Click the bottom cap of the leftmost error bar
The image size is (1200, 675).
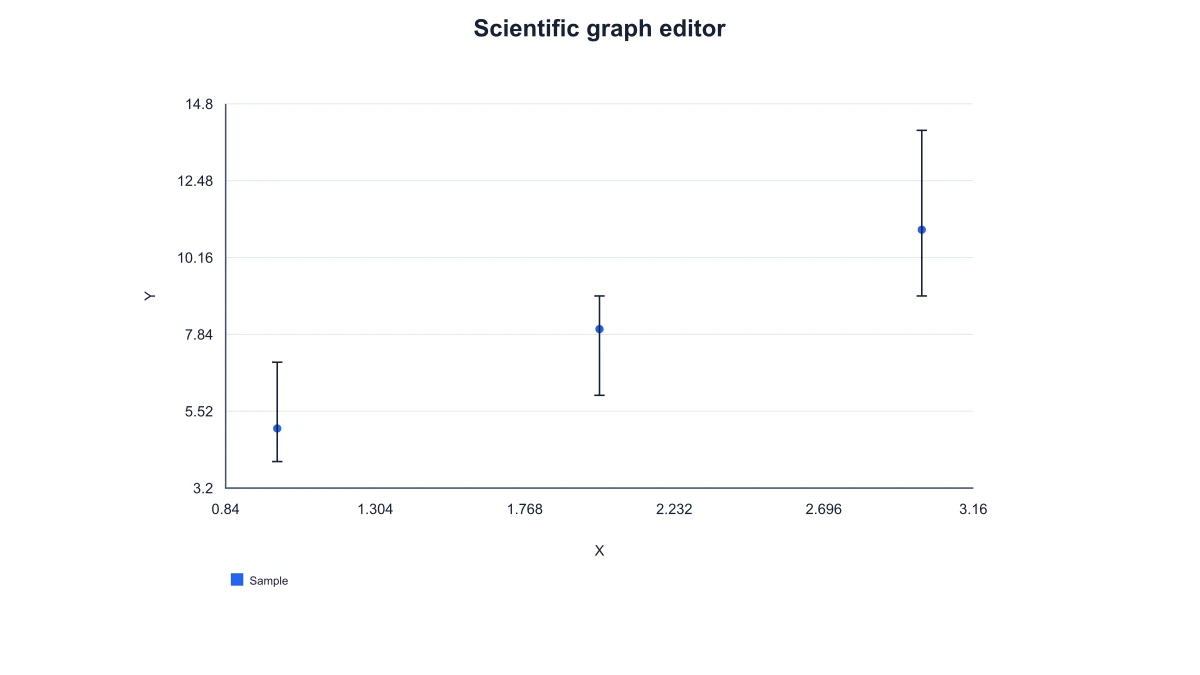(x=277, y=461)
